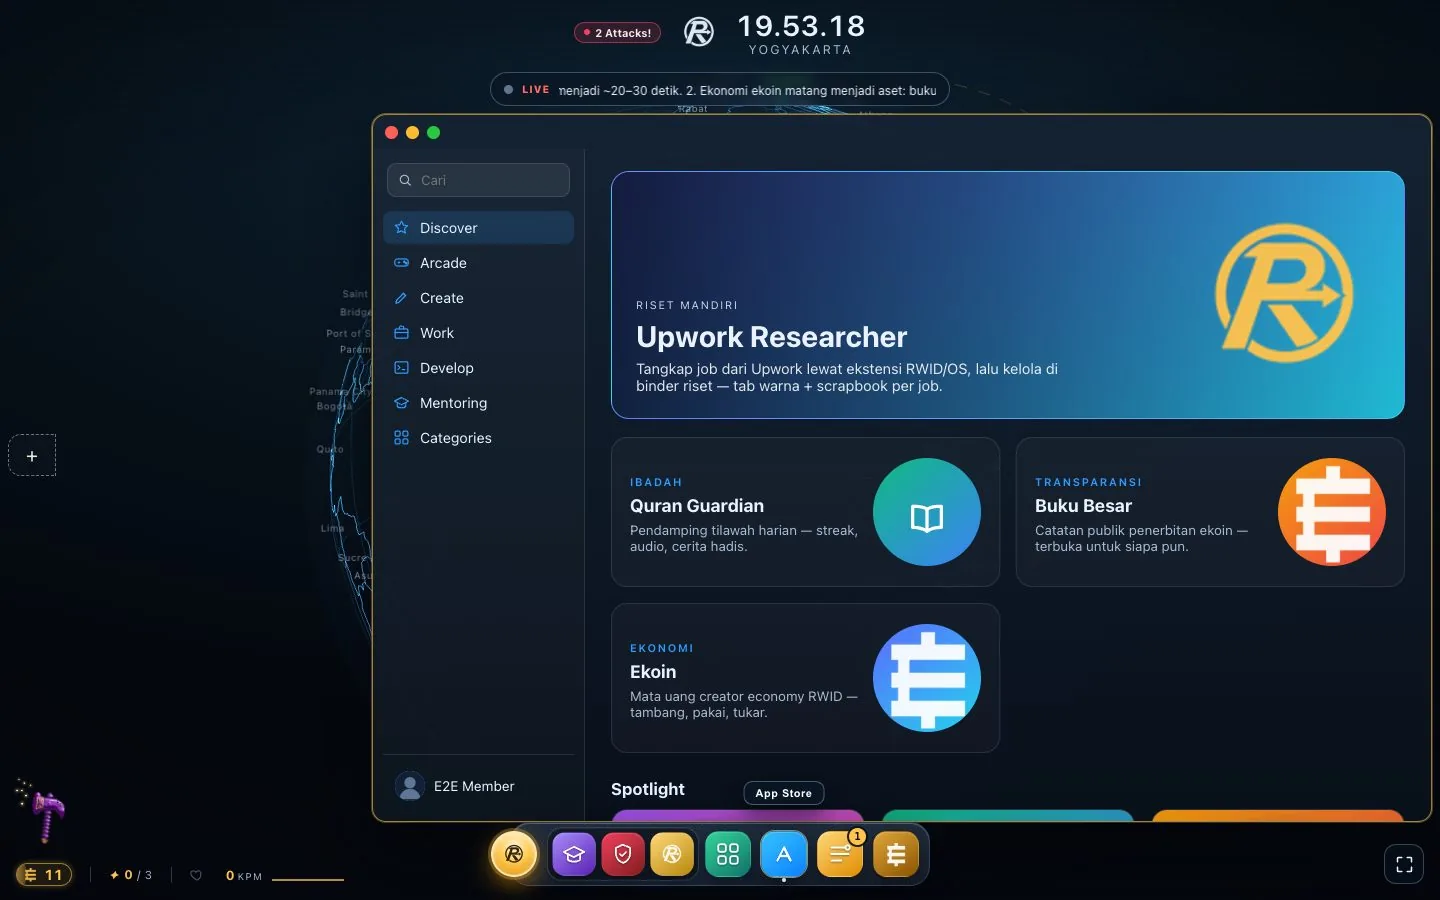
Task: Open the red shield dock app
Action: [x=623, y=854]
